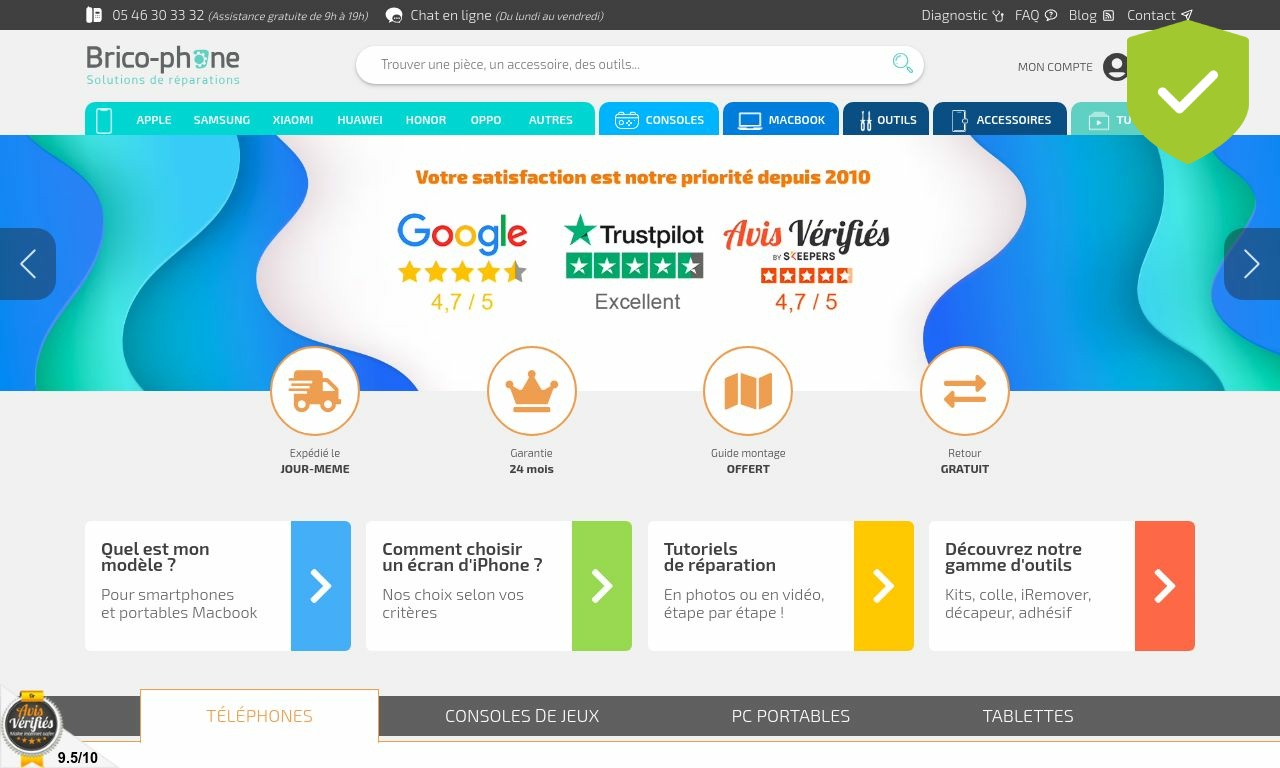The image size is (1280, 768).
Task: Click the green shield checkmark badge
Action: tap(1188, 92)
